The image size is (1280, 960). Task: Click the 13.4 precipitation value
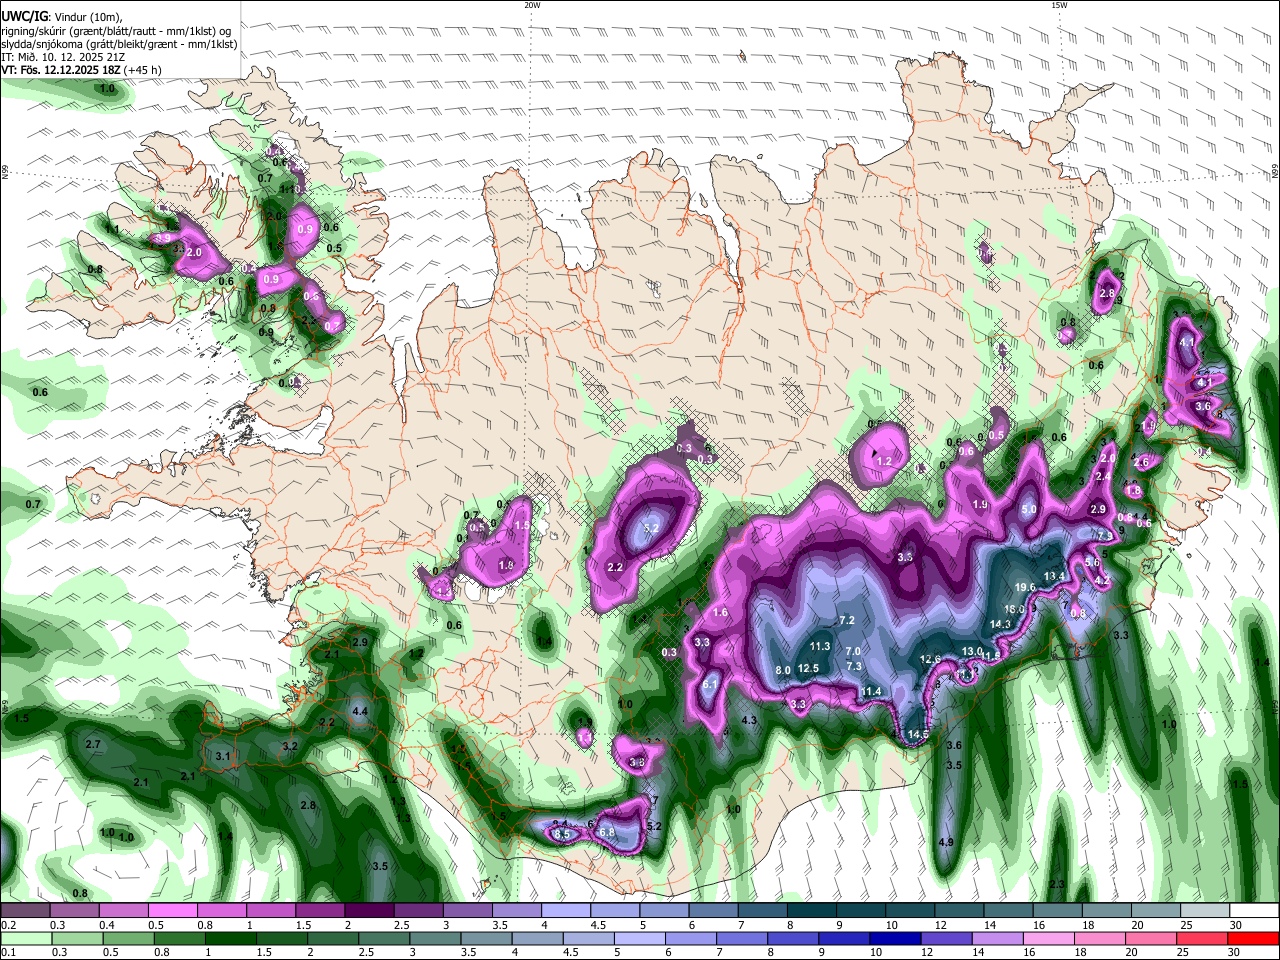tap(1054, 577)
